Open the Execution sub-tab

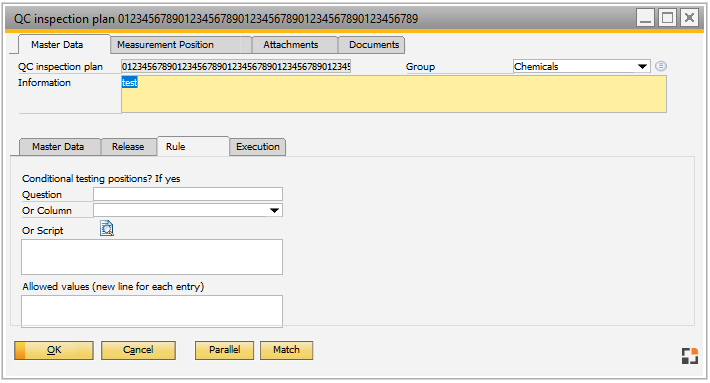(258, 147)
